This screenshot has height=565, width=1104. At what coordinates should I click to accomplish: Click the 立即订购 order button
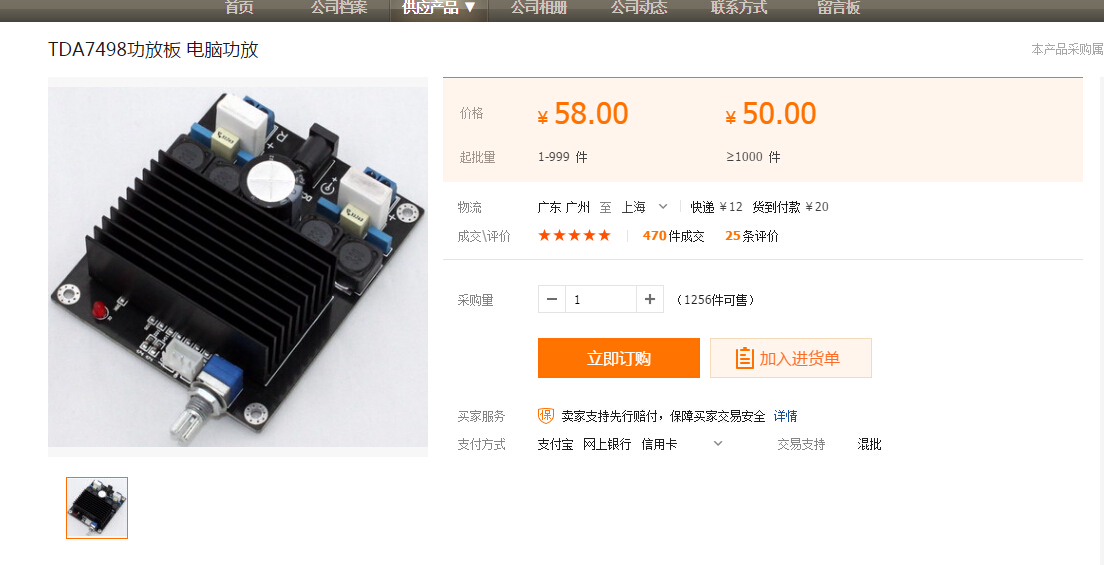click(619, 358)
